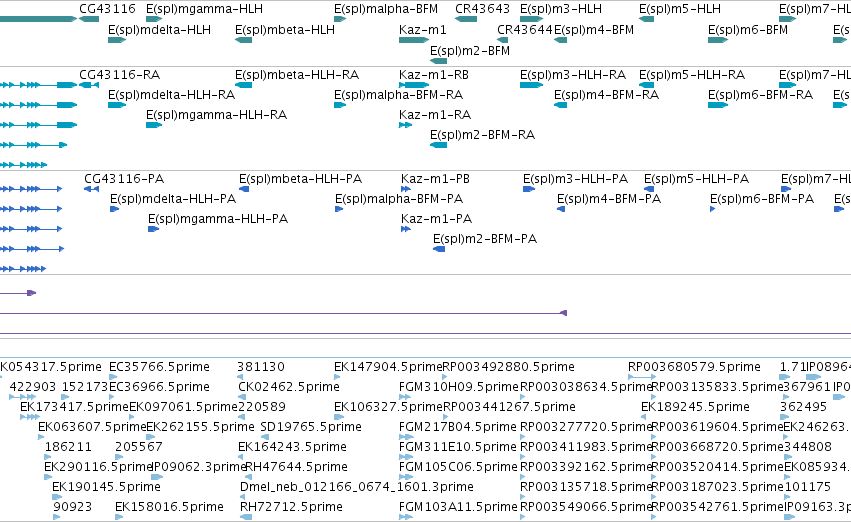Click the E(spl)malpha-BFM-RA transcript label

pos(398,95)
